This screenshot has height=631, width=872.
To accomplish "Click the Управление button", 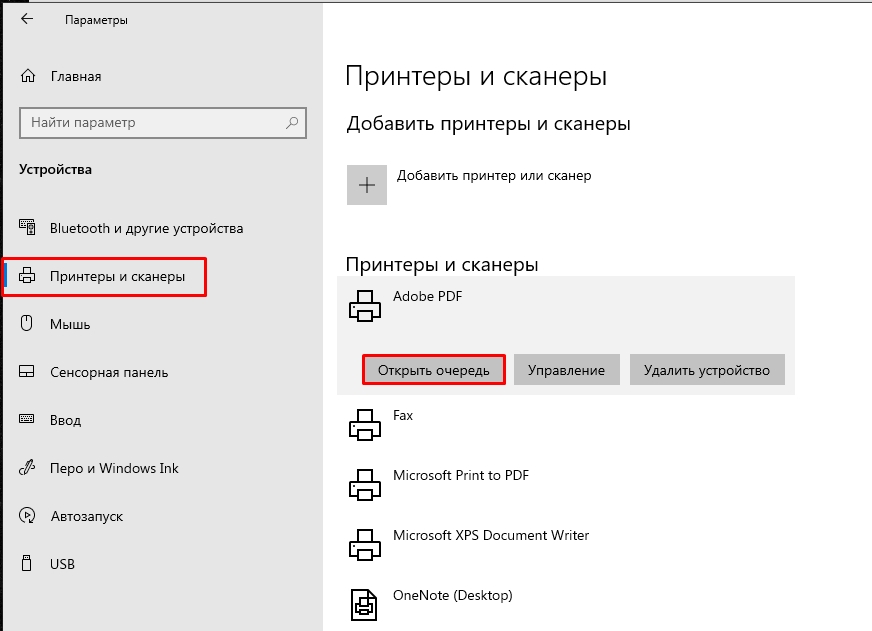I will pos(566,370).
